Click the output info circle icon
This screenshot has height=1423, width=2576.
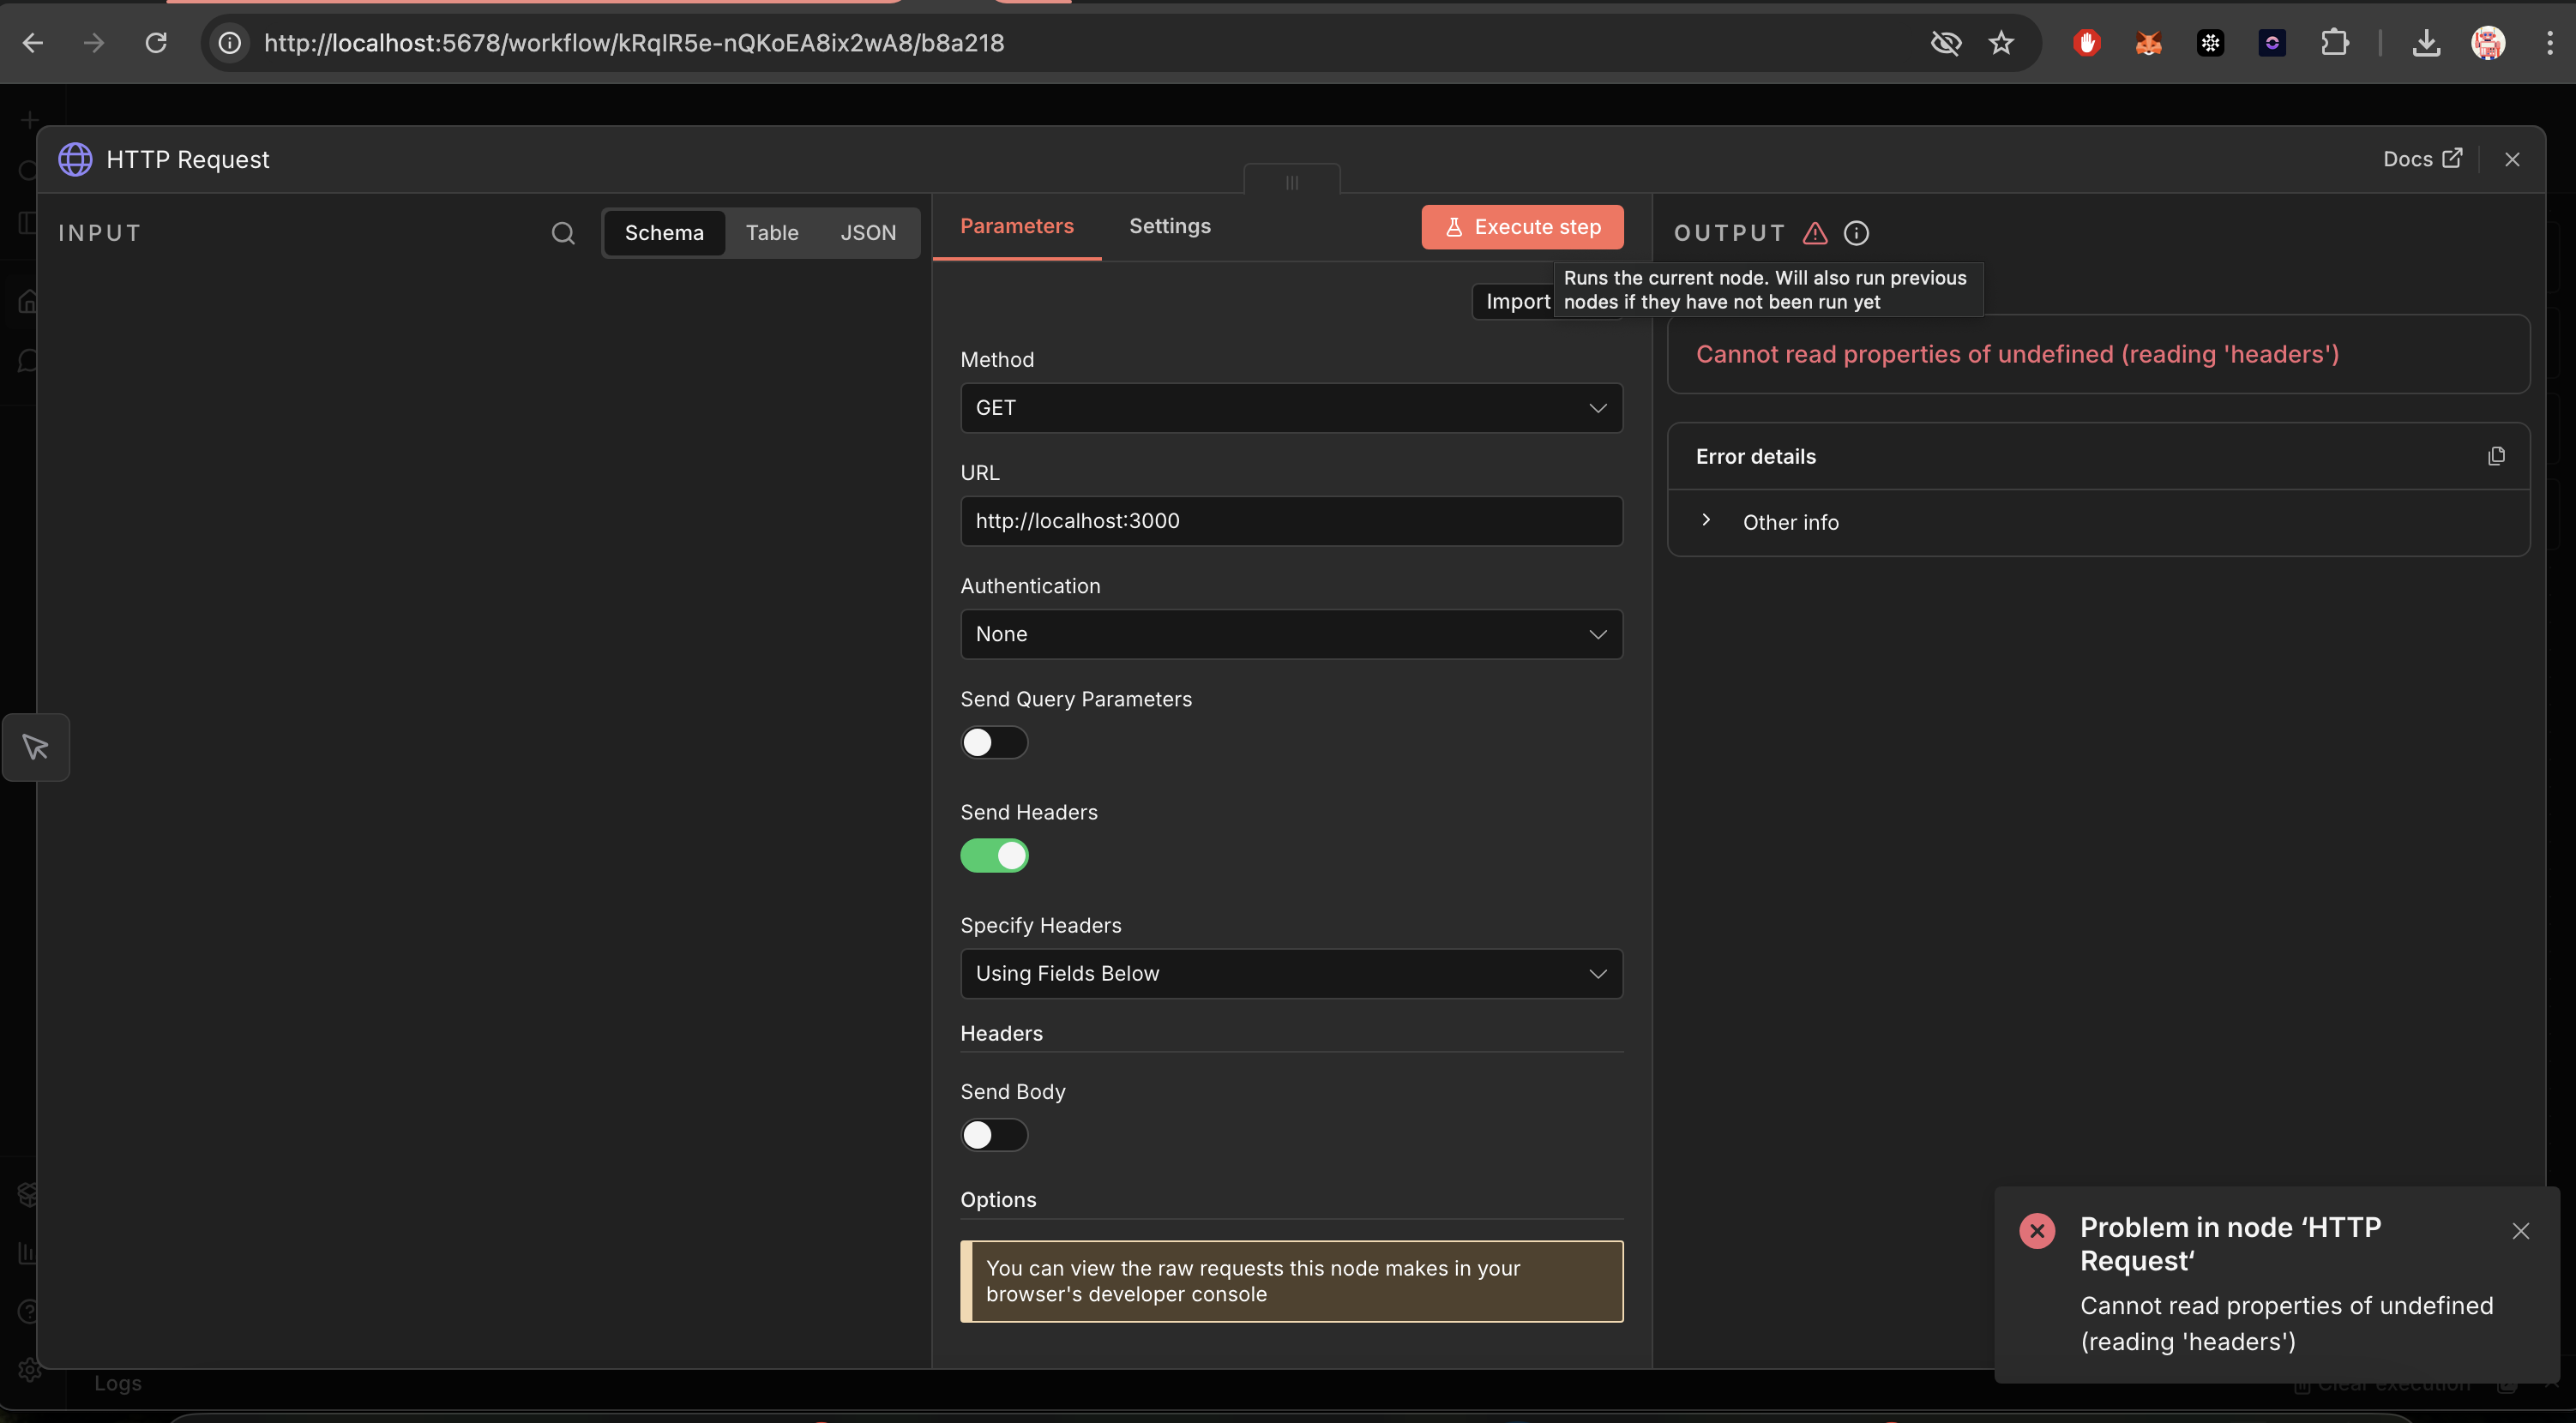point(1856,233)
